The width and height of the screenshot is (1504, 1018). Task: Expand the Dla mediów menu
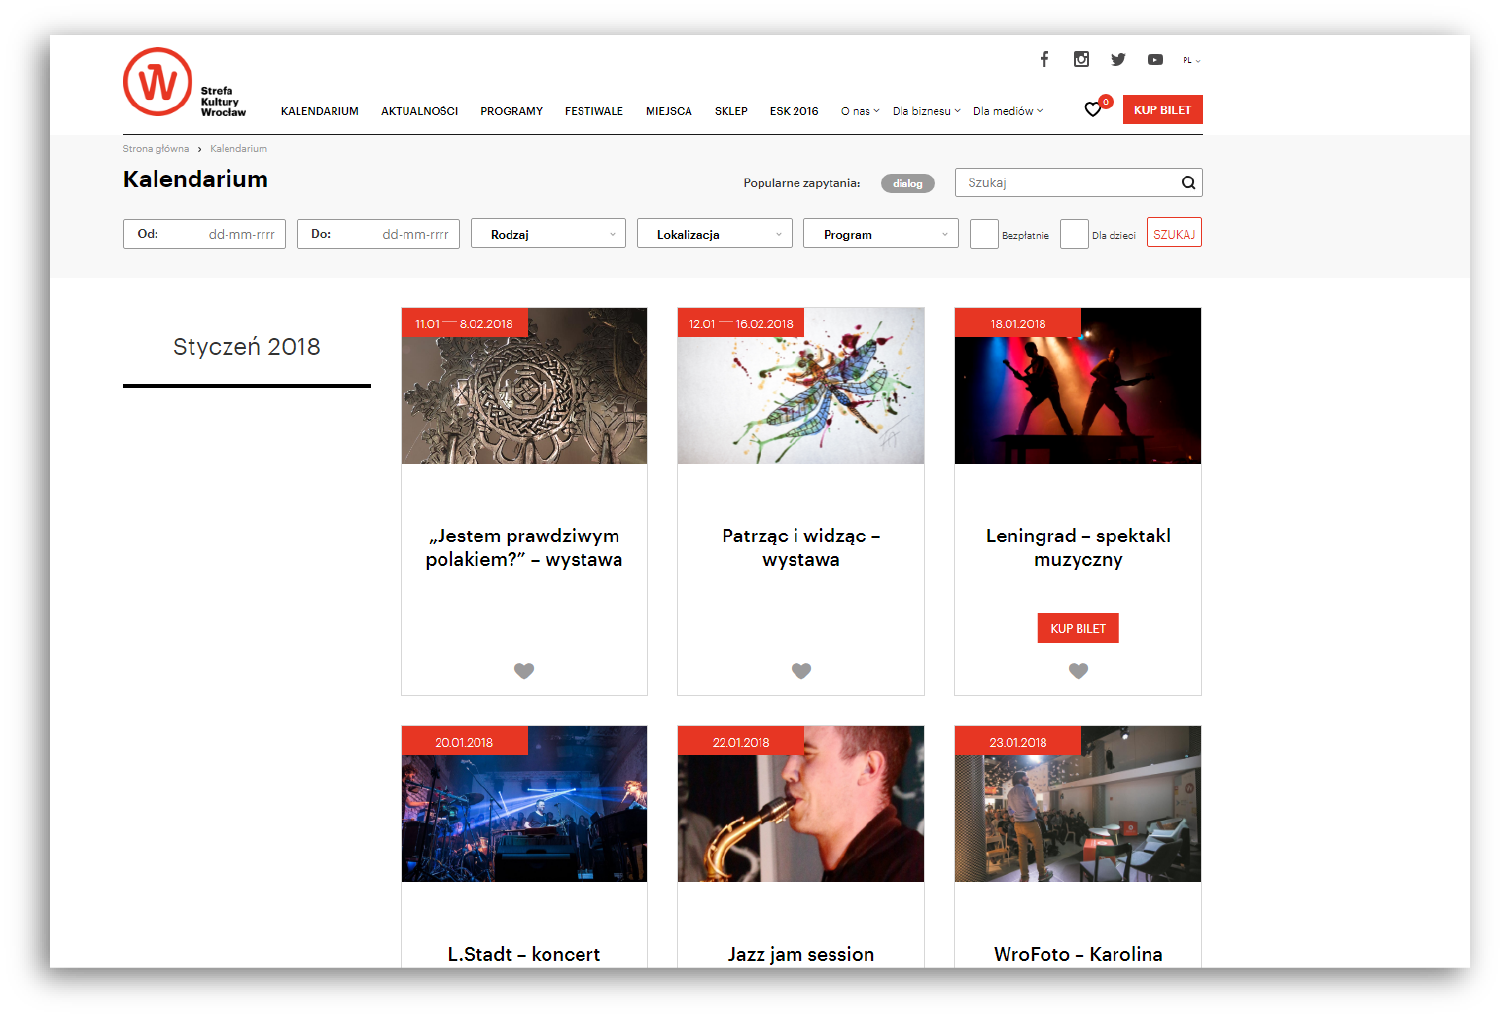tap(1008, 111)
